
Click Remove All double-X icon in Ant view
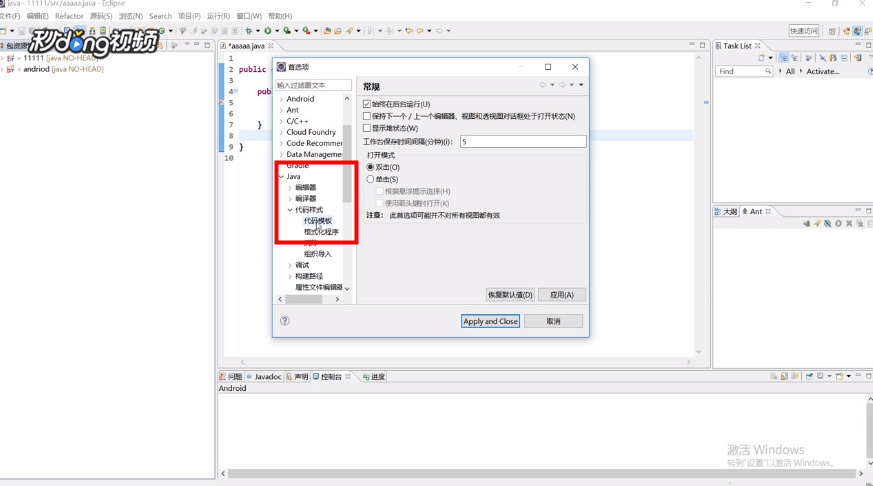[x=860, y=223]
